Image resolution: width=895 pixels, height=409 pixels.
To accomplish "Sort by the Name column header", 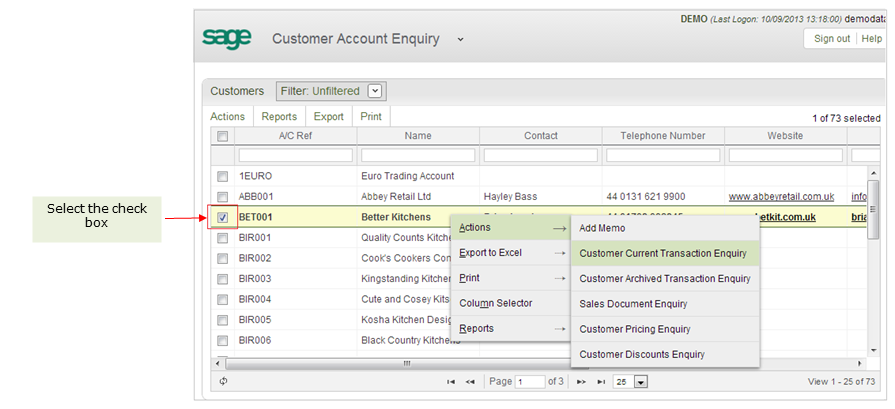I will click(x=418, y=136).
